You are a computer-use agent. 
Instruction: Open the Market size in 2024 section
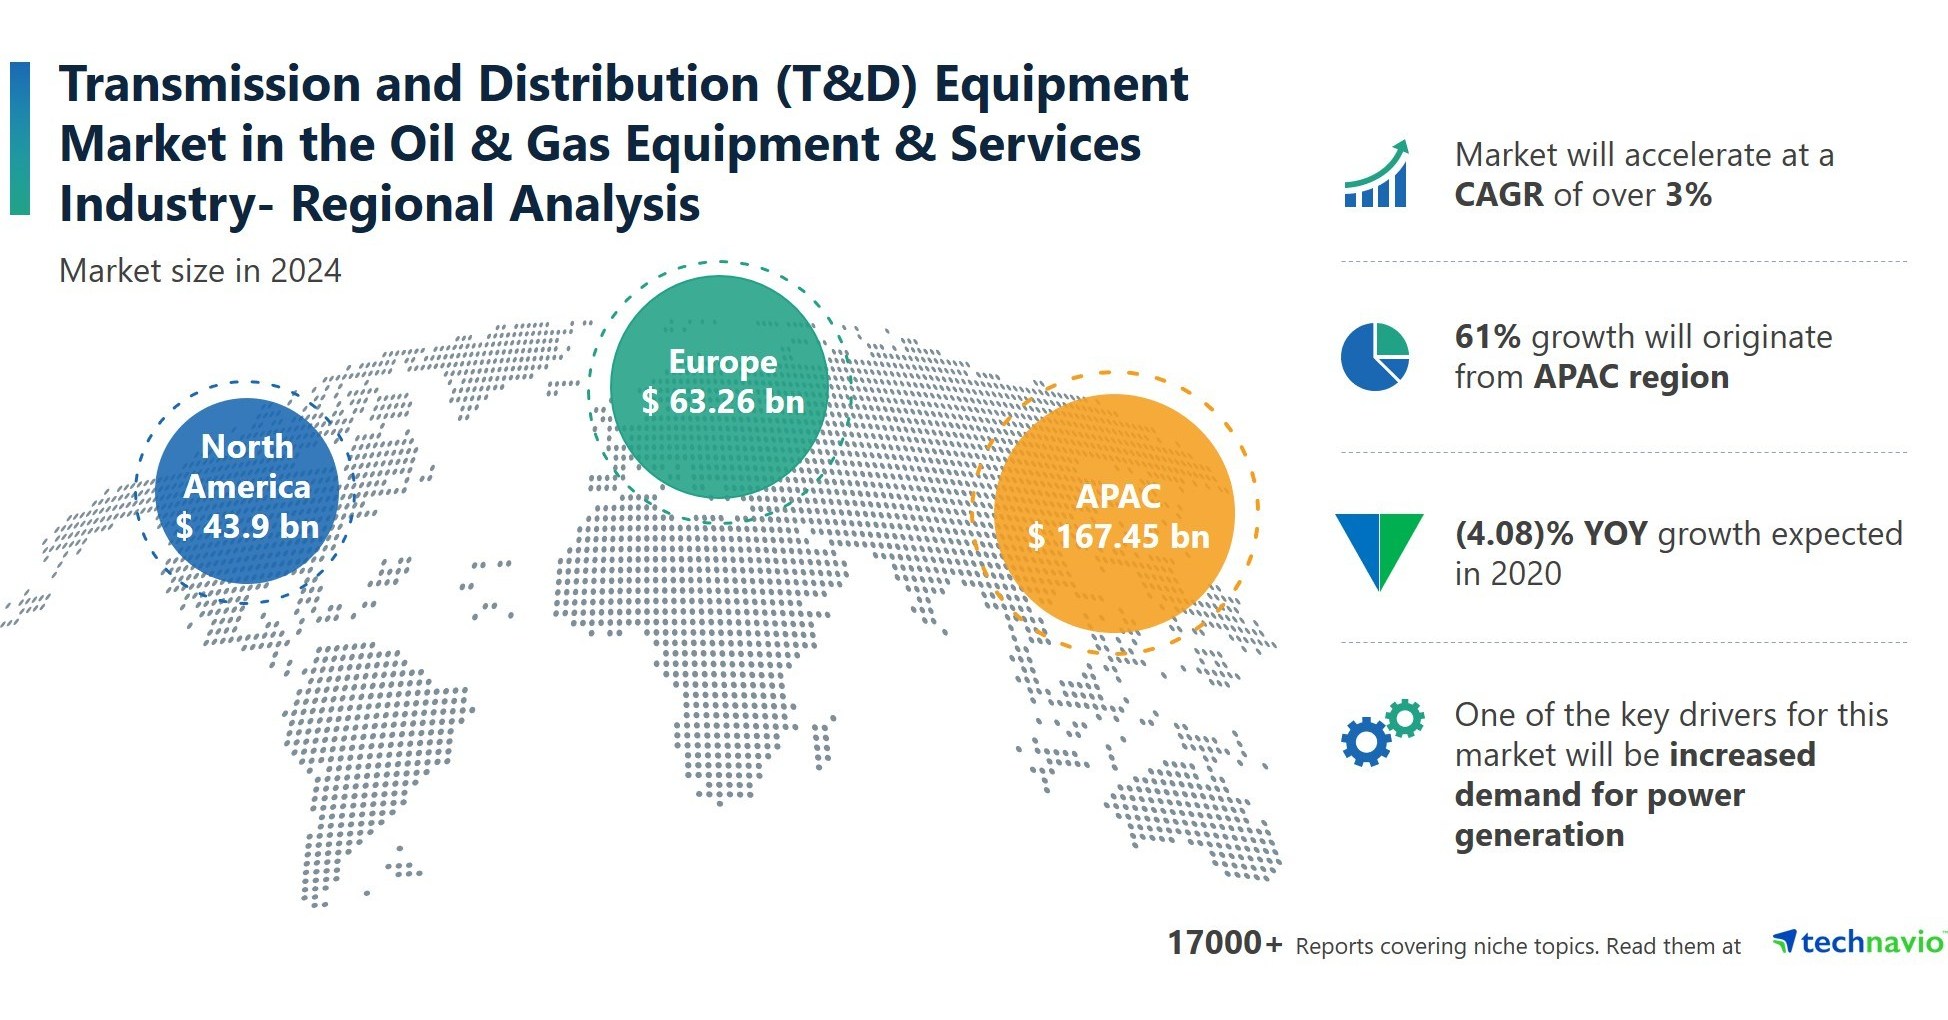200,270
